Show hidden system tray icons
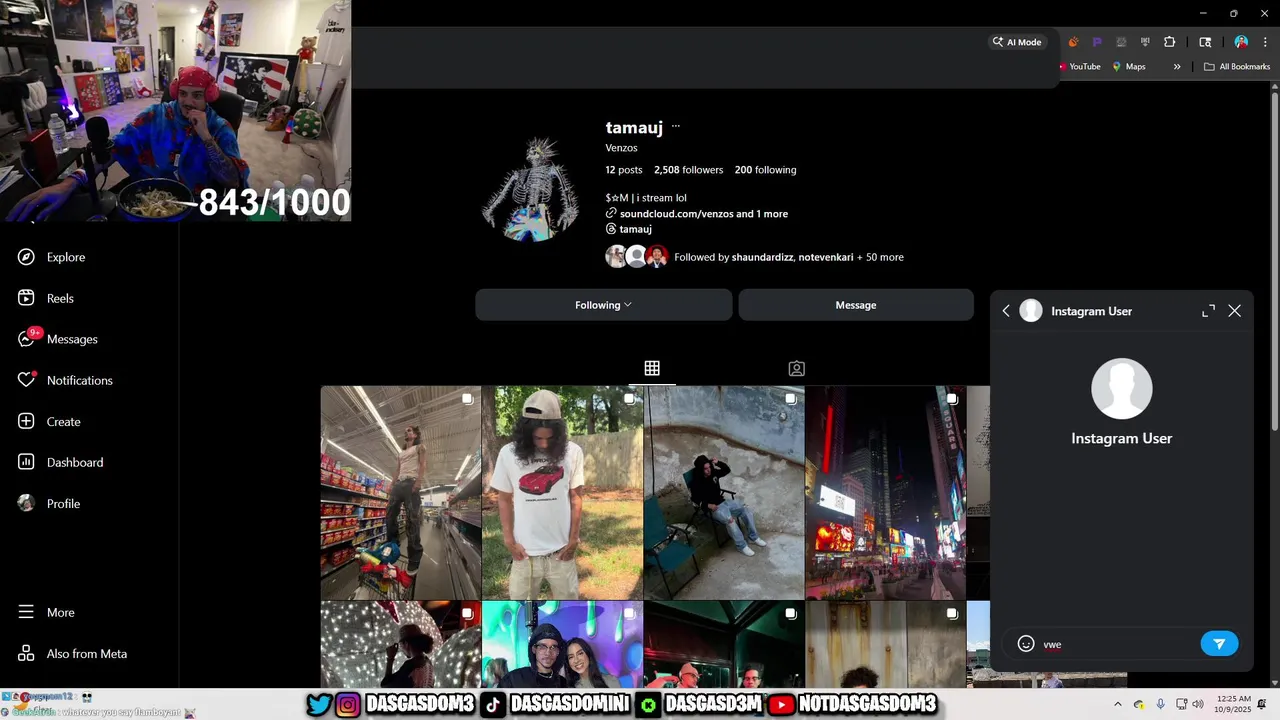1280x720 pixels. click(x=1117, y=704)
